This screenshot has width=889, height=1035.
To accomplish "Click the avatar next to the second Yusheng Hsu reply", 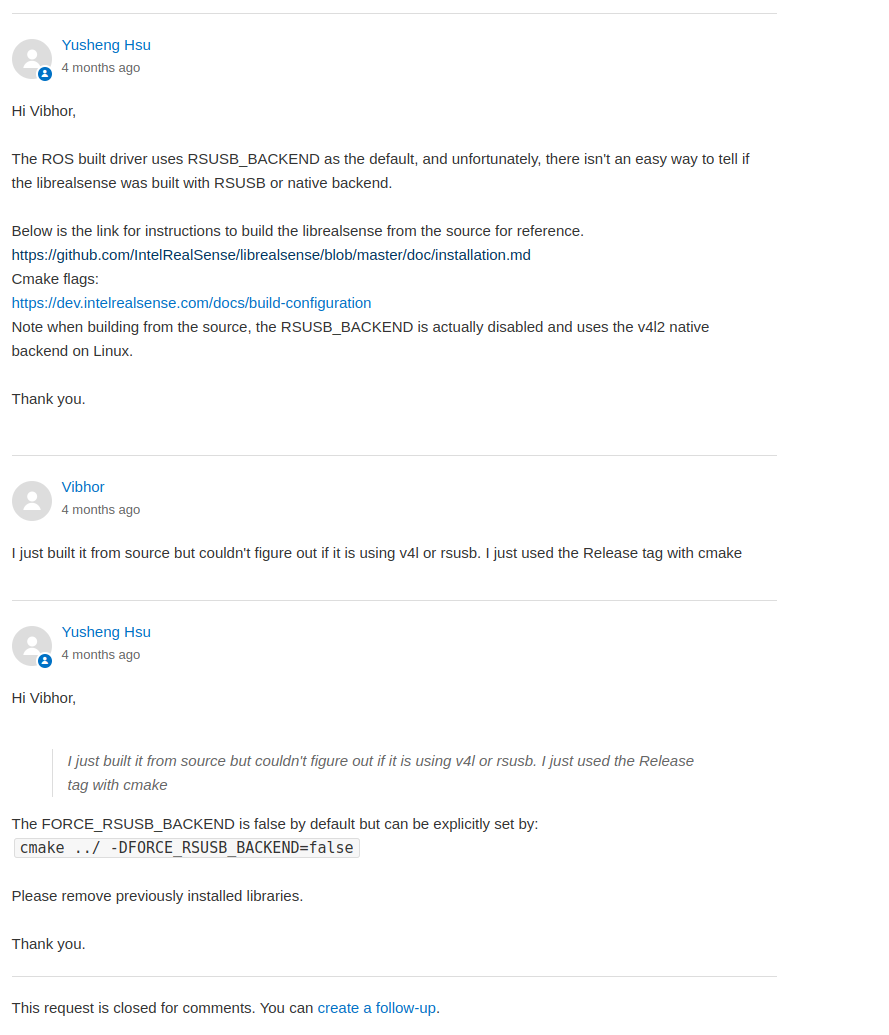I will coord(31,646).
